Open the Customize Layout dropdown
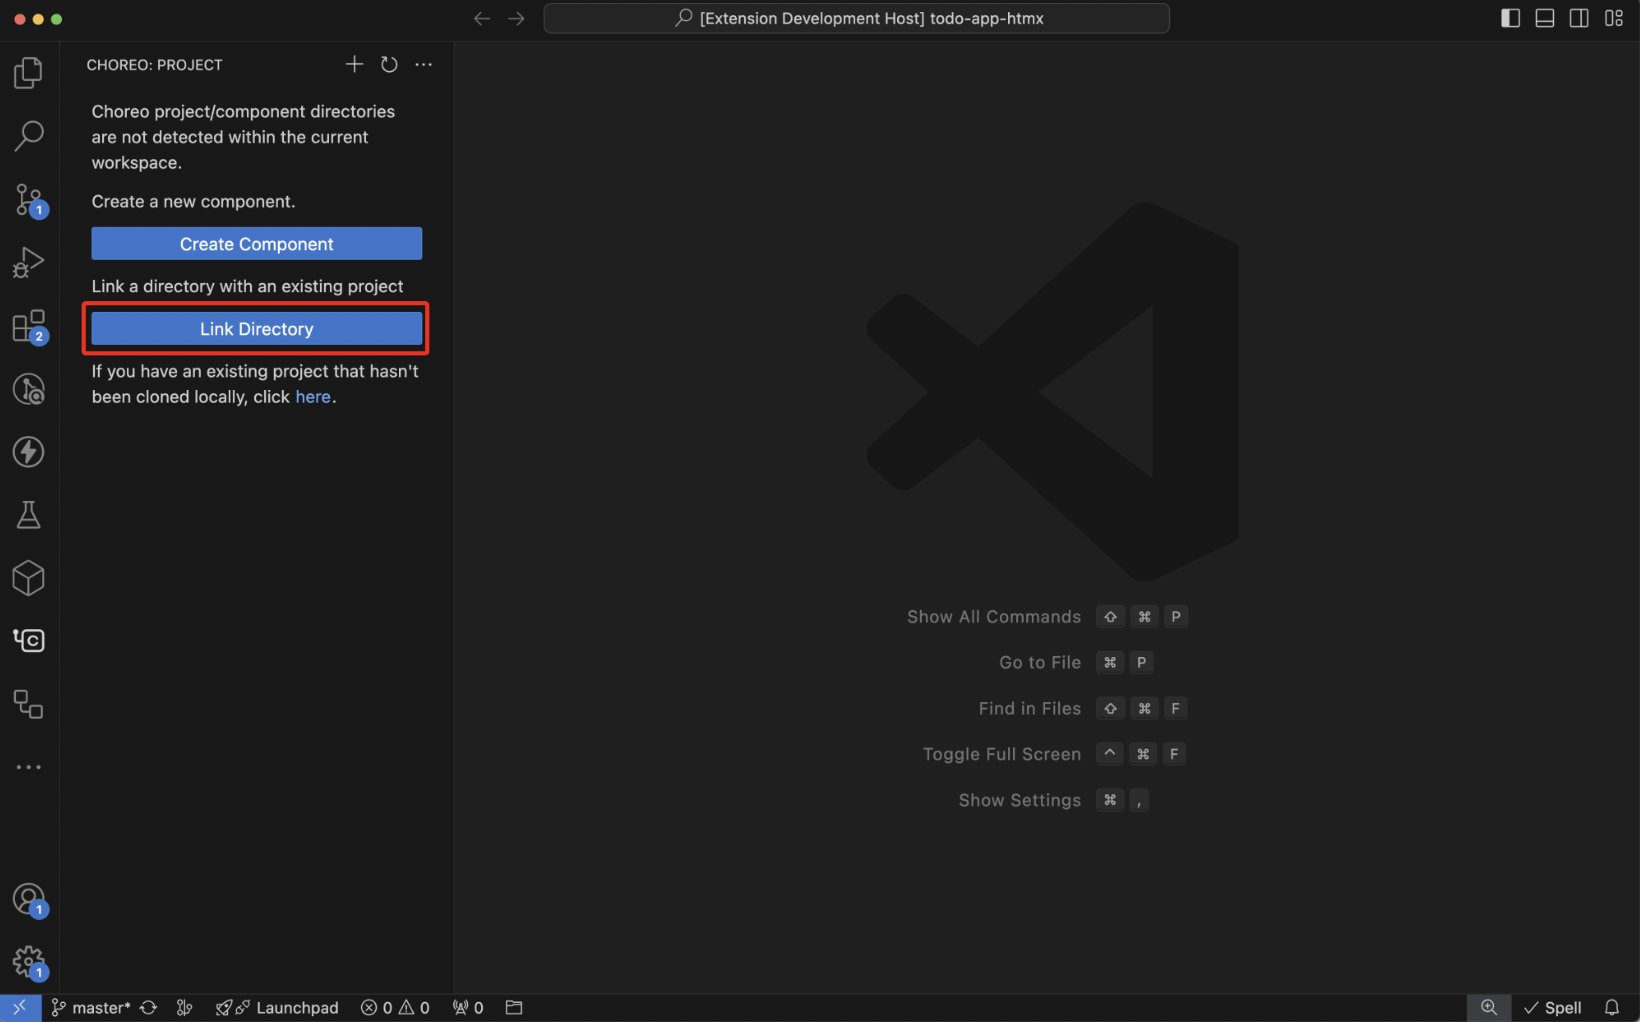This screenshot has width=1640, height=1022. [1613, 18]
